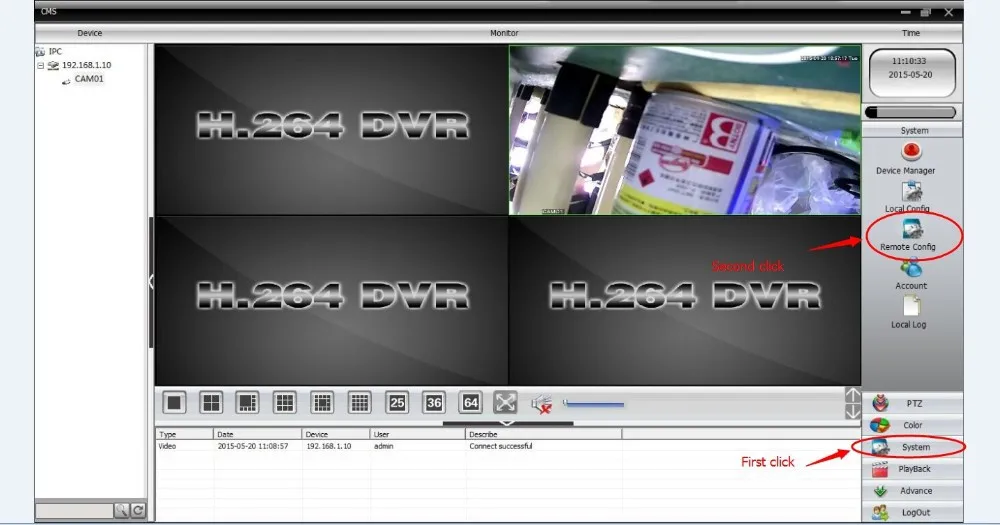Open the Account icon
Image resolution: width=1000 pixels, height=525 pixels.
[911, 268]
